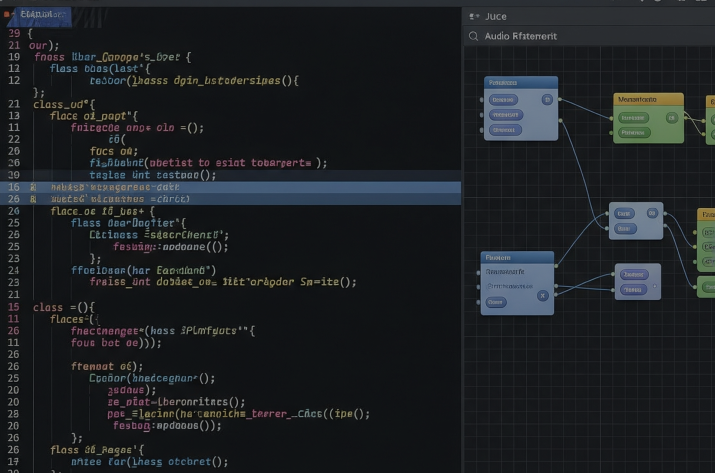
Task: Click the orange file icon left of editor tab
Action: (6, 14)
